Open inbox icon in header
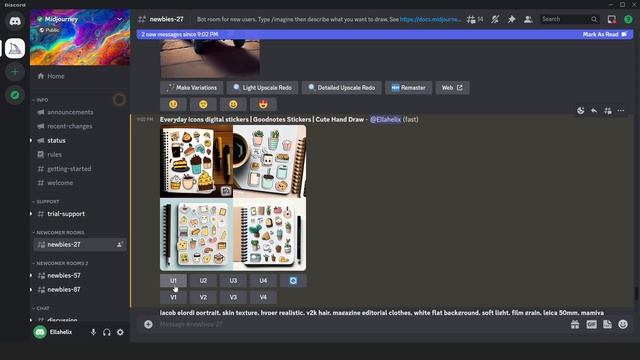The width and height of the screenshot is (640, 360). [x=611, y=19]
